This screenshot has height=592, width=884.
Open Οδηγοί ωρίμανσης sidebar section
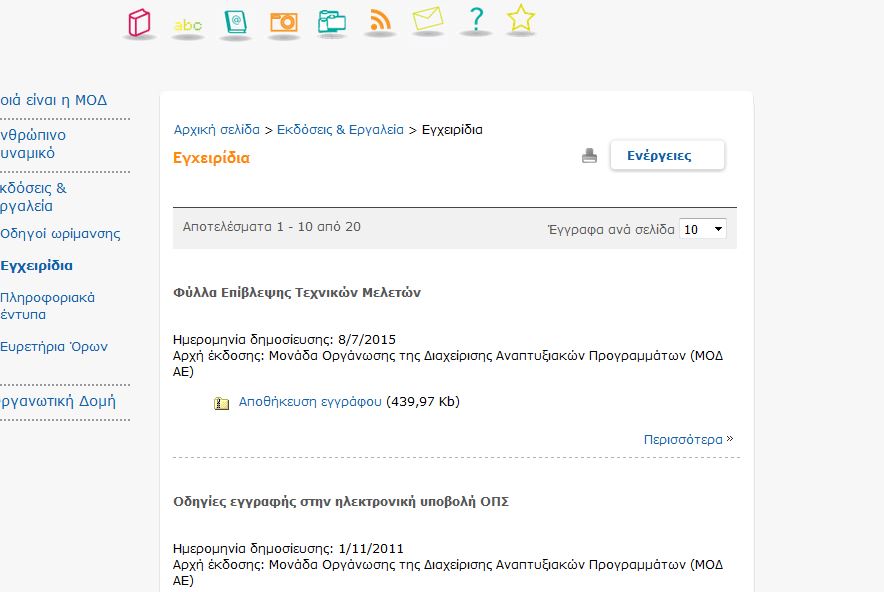[60, 231]
